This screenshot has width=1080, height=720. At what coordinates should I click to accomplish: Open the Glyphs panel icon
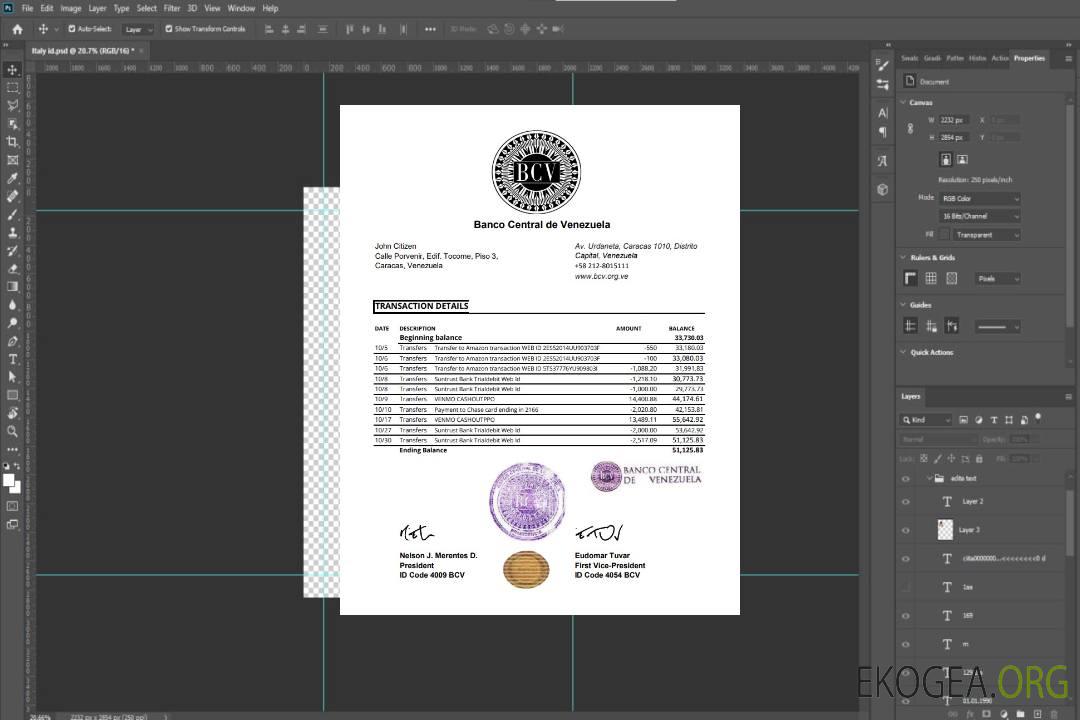883,161
